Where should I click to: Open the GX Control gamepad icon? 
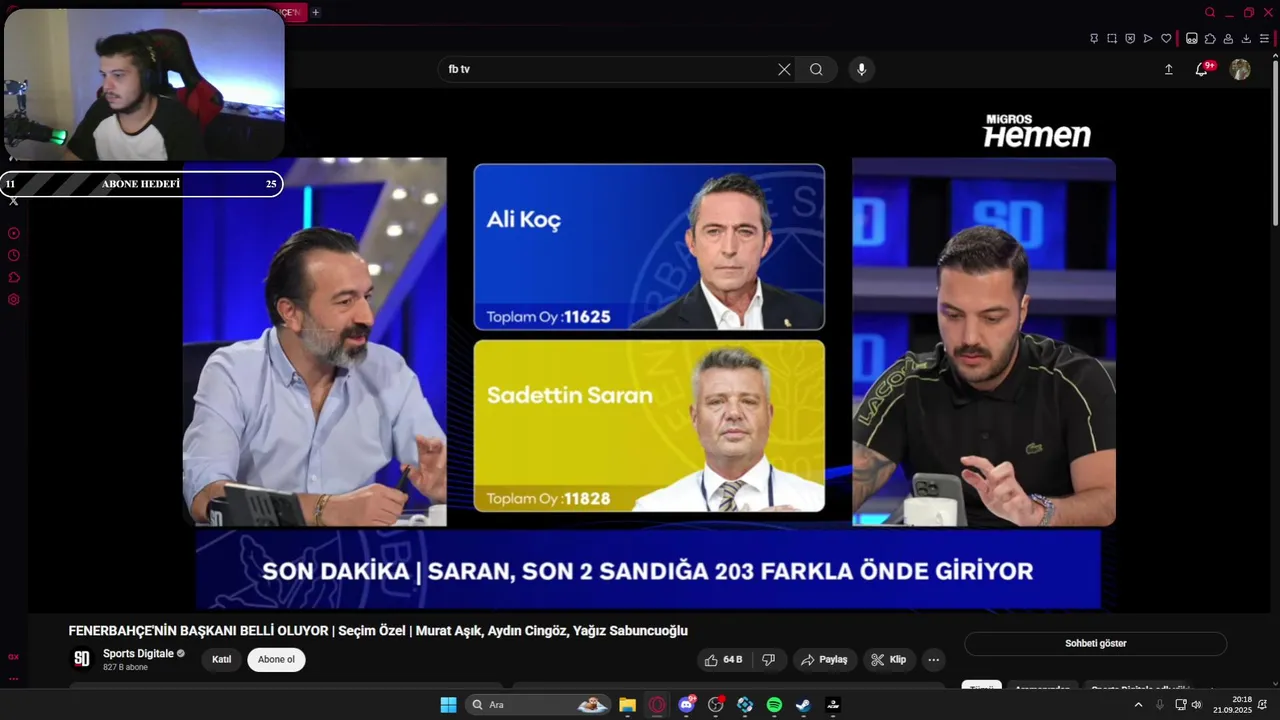1192,39
